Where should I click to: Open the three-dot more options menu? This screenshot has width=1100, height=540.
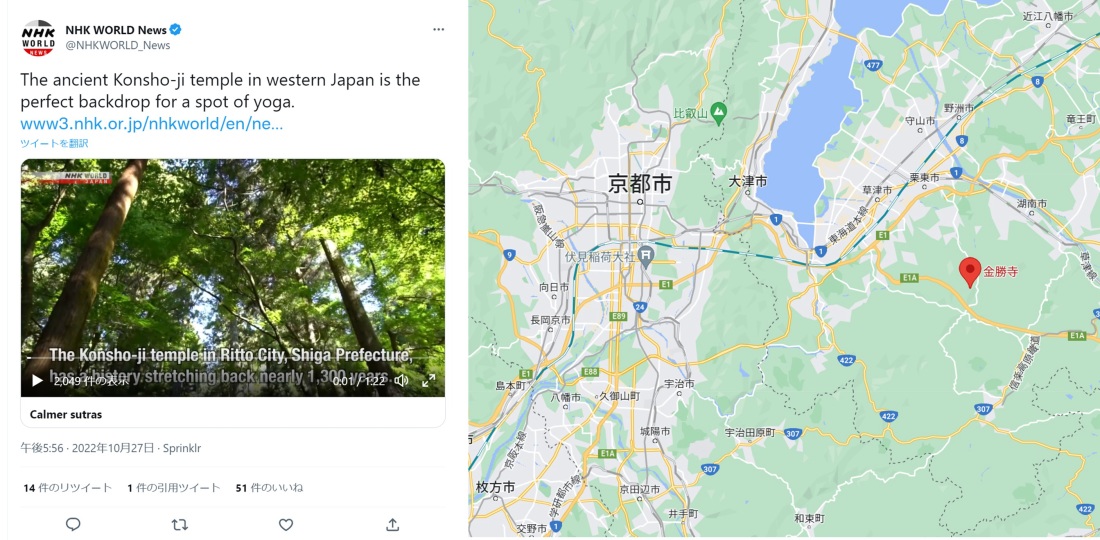tap(438, 29)
